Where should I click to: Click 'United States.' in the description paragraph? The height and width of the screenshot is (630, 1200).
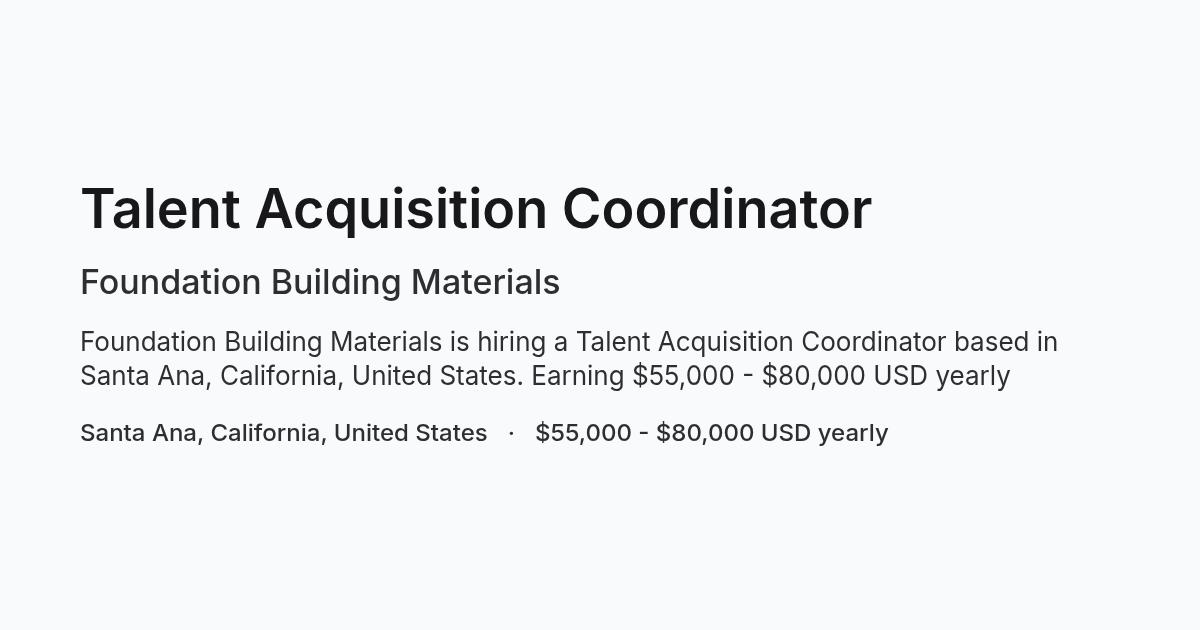(438, 376)
